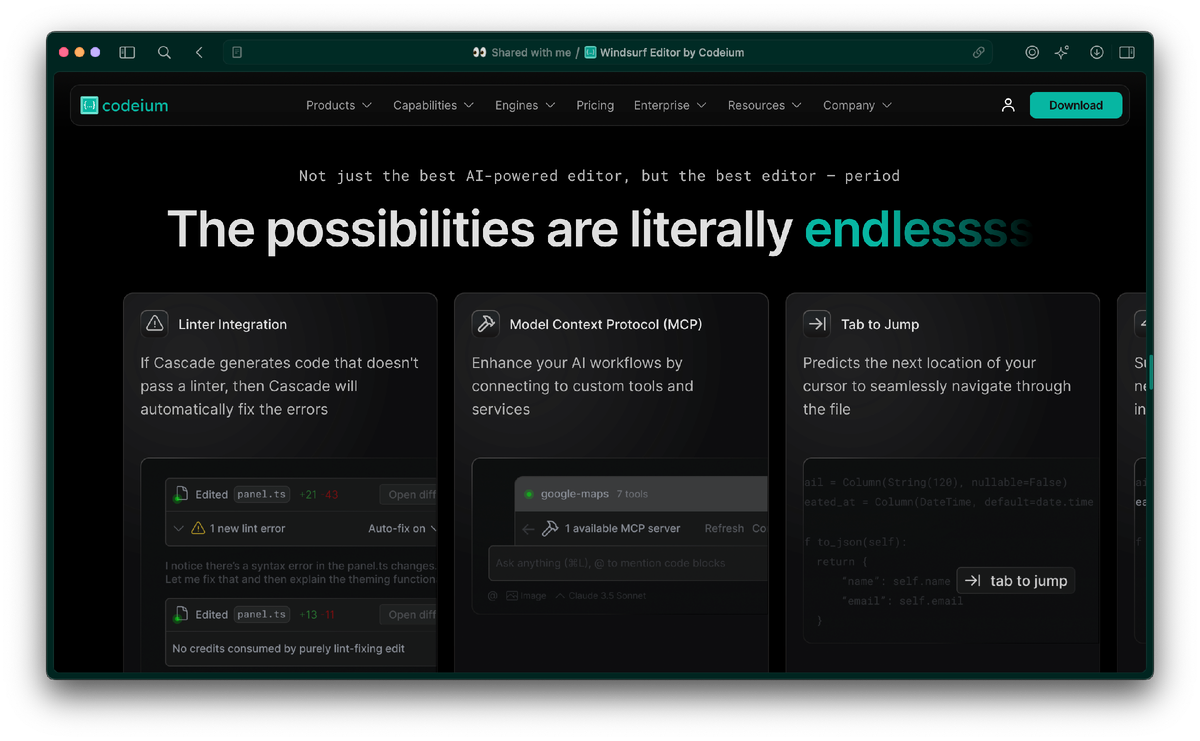Expand the Capabilities menu
The height and width of the screenshot is (741, 1200).
point(434,105)
